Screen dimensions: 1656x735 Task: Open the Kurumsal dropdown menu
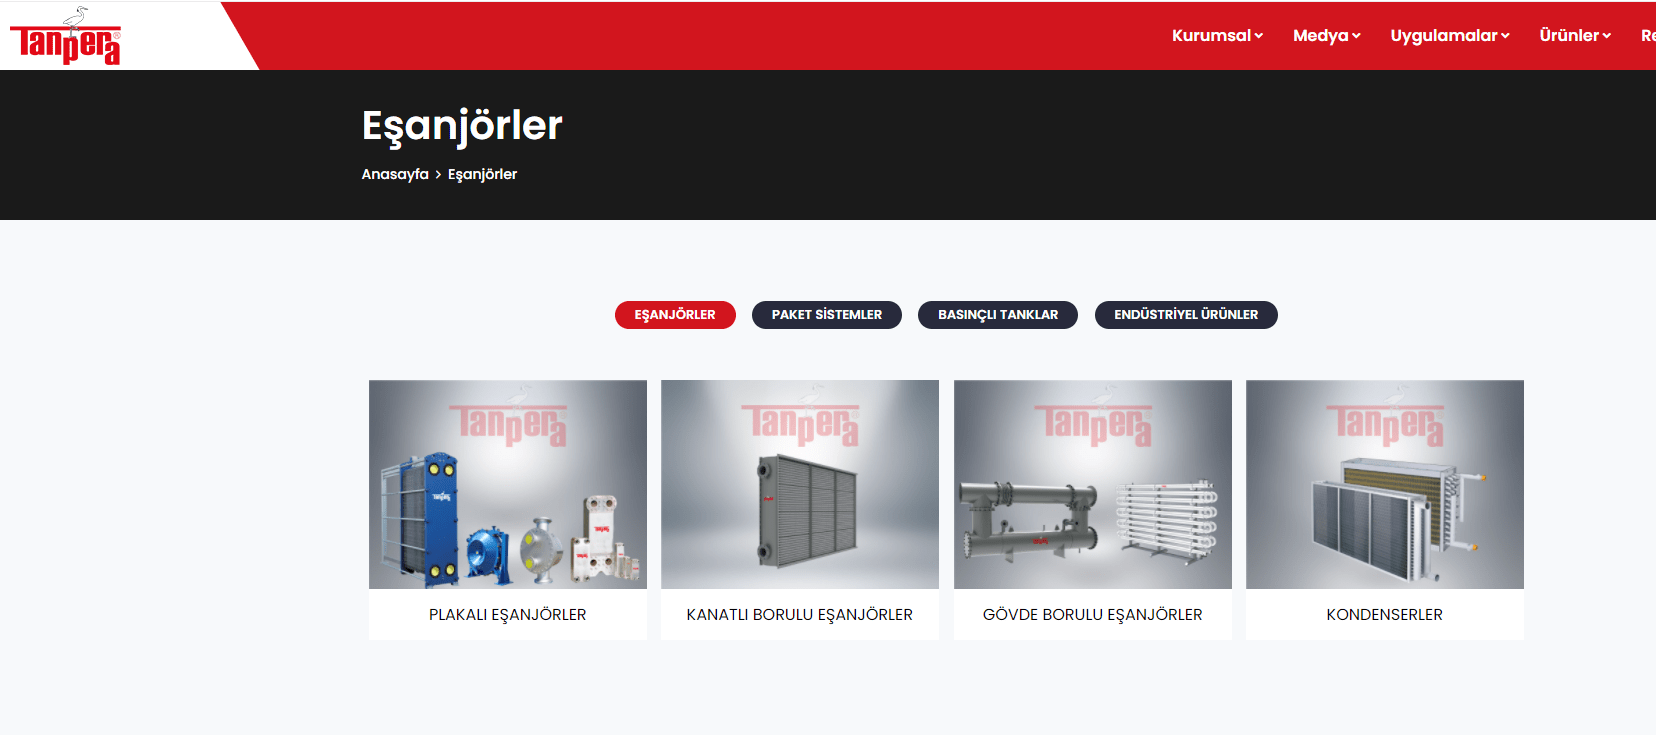click(x=1217, y=36)
